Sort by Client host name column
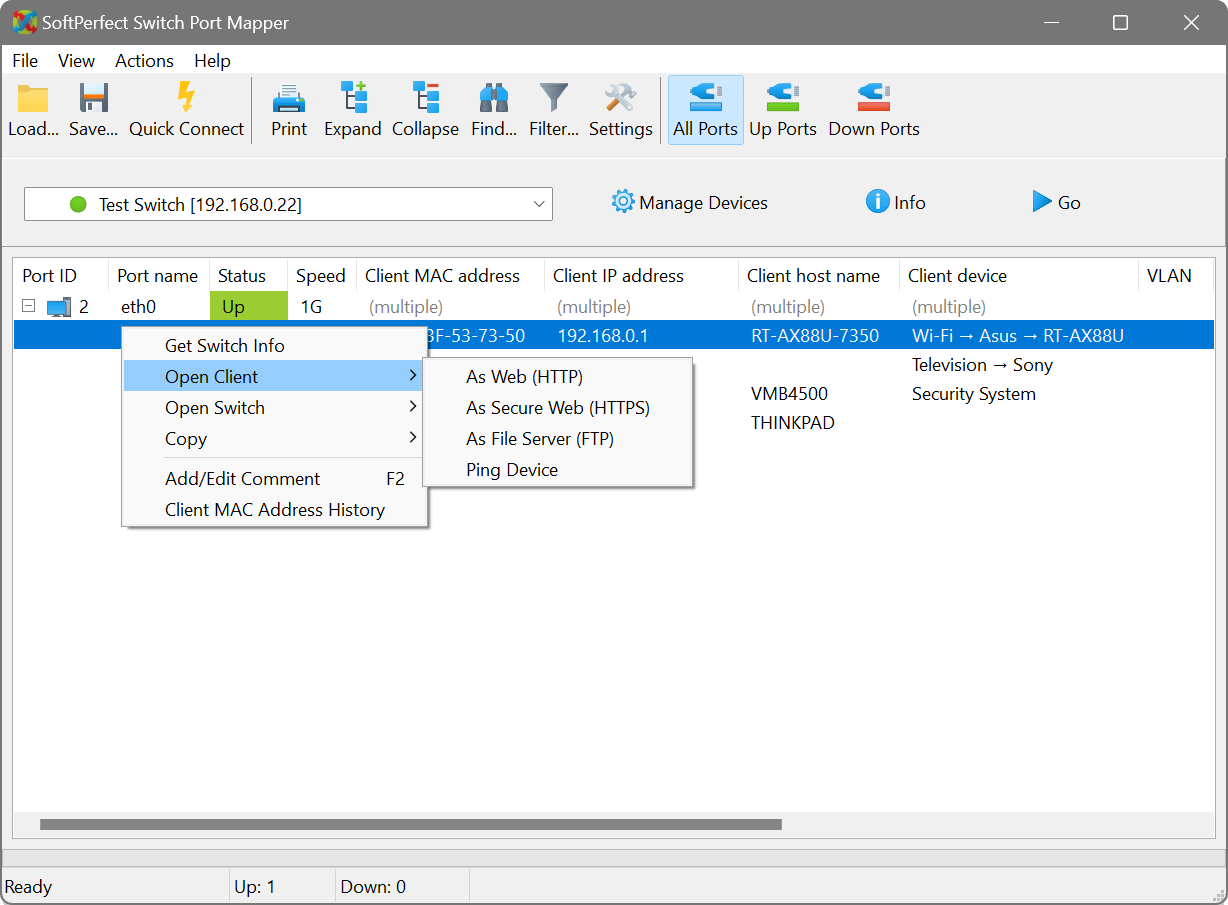This screenshot has height=905, width=1228. [x=819, y=276]
